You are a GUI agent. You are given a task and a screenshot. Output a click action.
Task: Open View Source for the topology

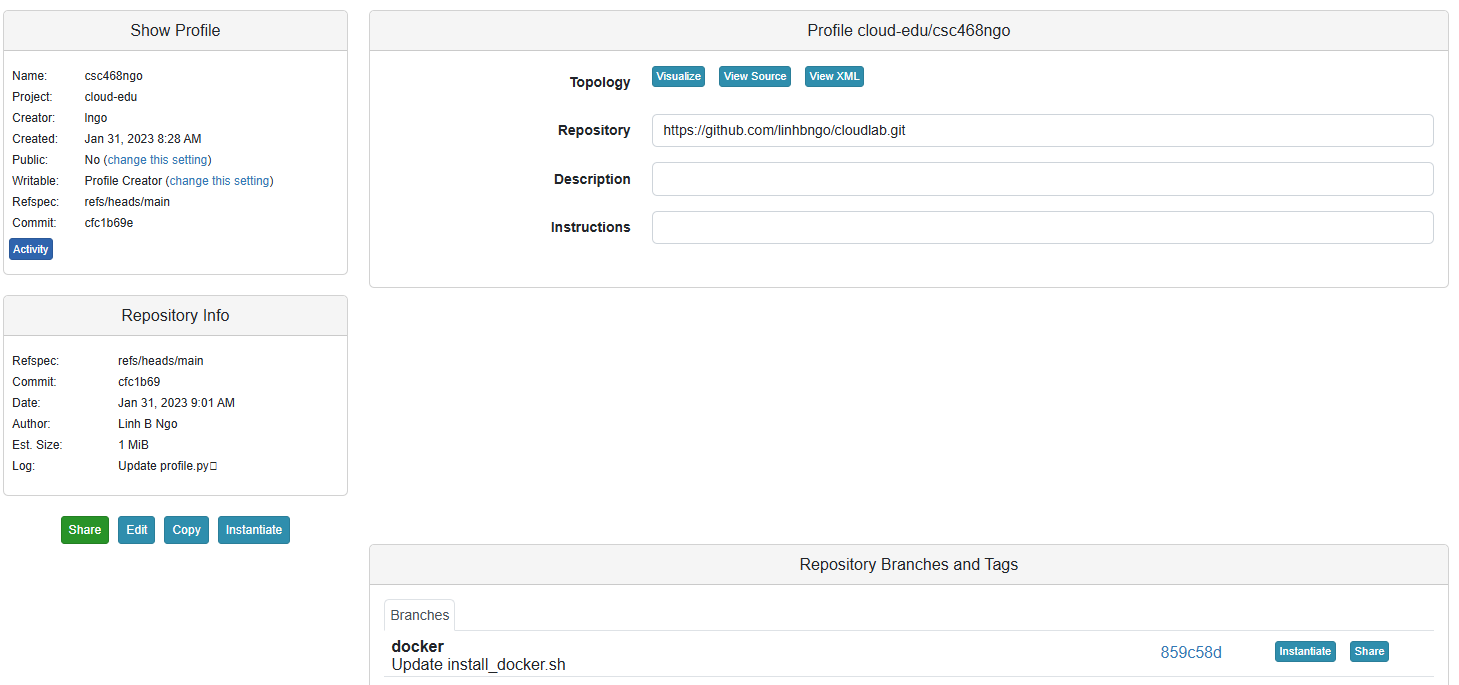pyautogui.click(x=754, y=77)
